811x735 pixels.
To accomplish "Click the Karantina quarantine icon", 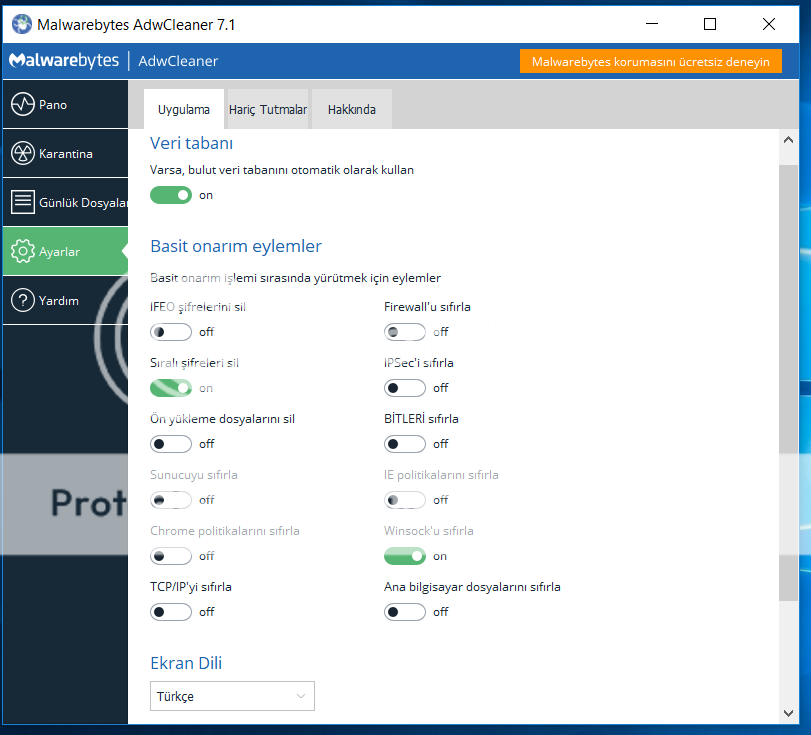I will pyautogui.click(x=22, y=154).
